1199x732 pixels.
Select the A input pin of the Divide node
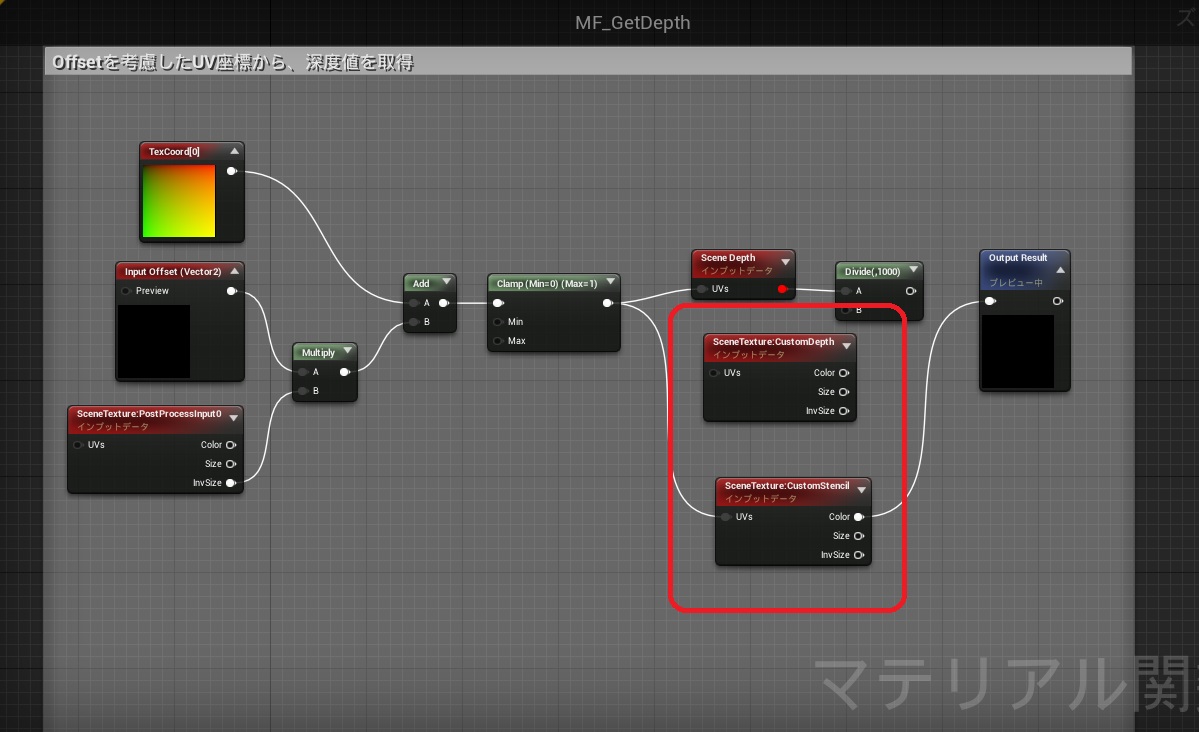(x=847, y=290)
